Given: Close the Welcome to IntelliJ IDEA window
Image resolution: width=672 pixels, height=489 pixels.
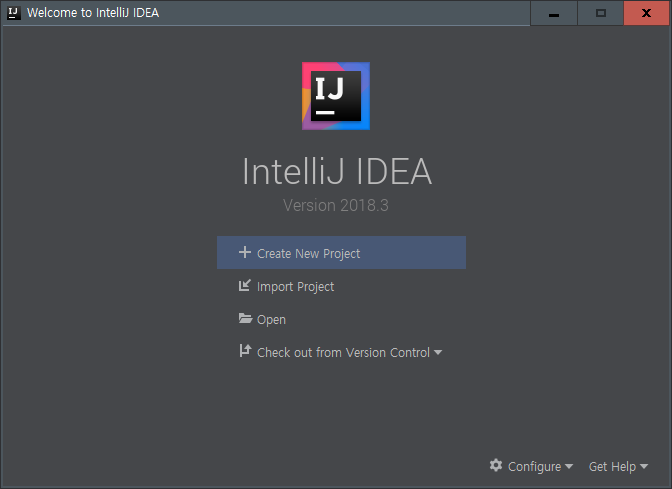Looking at the screenshot, I should (x=646, y=14).
